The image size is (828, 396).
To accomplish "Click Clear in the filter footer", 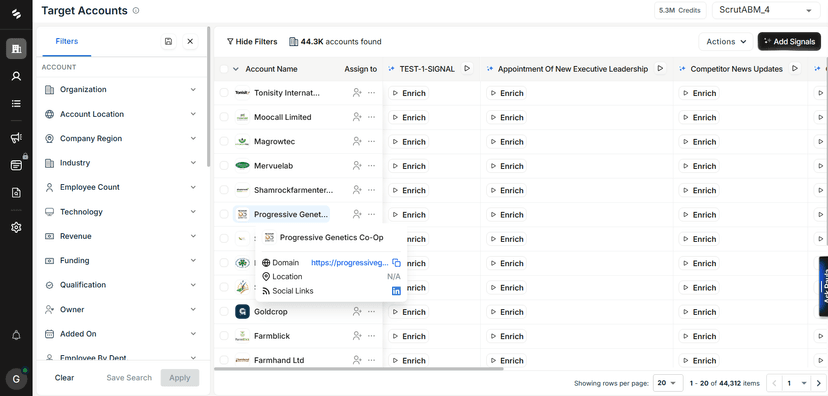I will (x=64, y=378).
